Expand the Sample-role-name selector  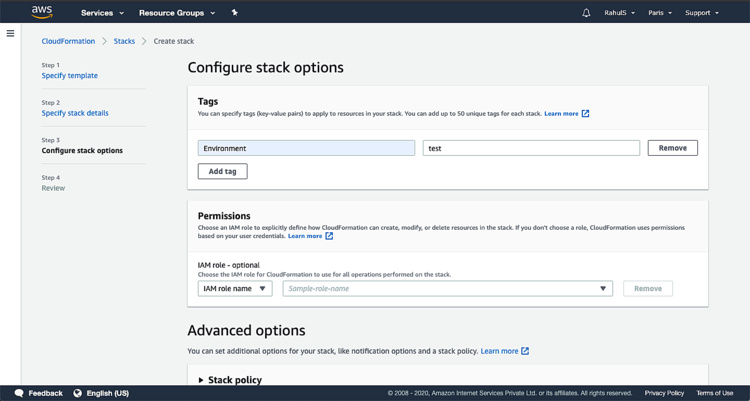447,288
